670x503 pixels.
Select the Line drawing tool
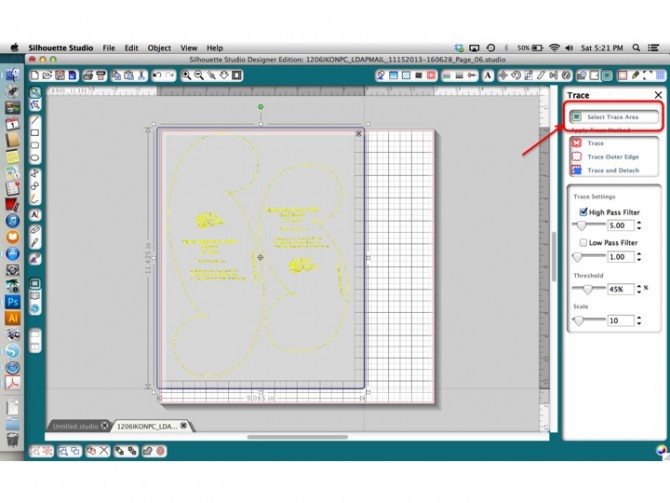pyautogui.click(x=35, y=120)
